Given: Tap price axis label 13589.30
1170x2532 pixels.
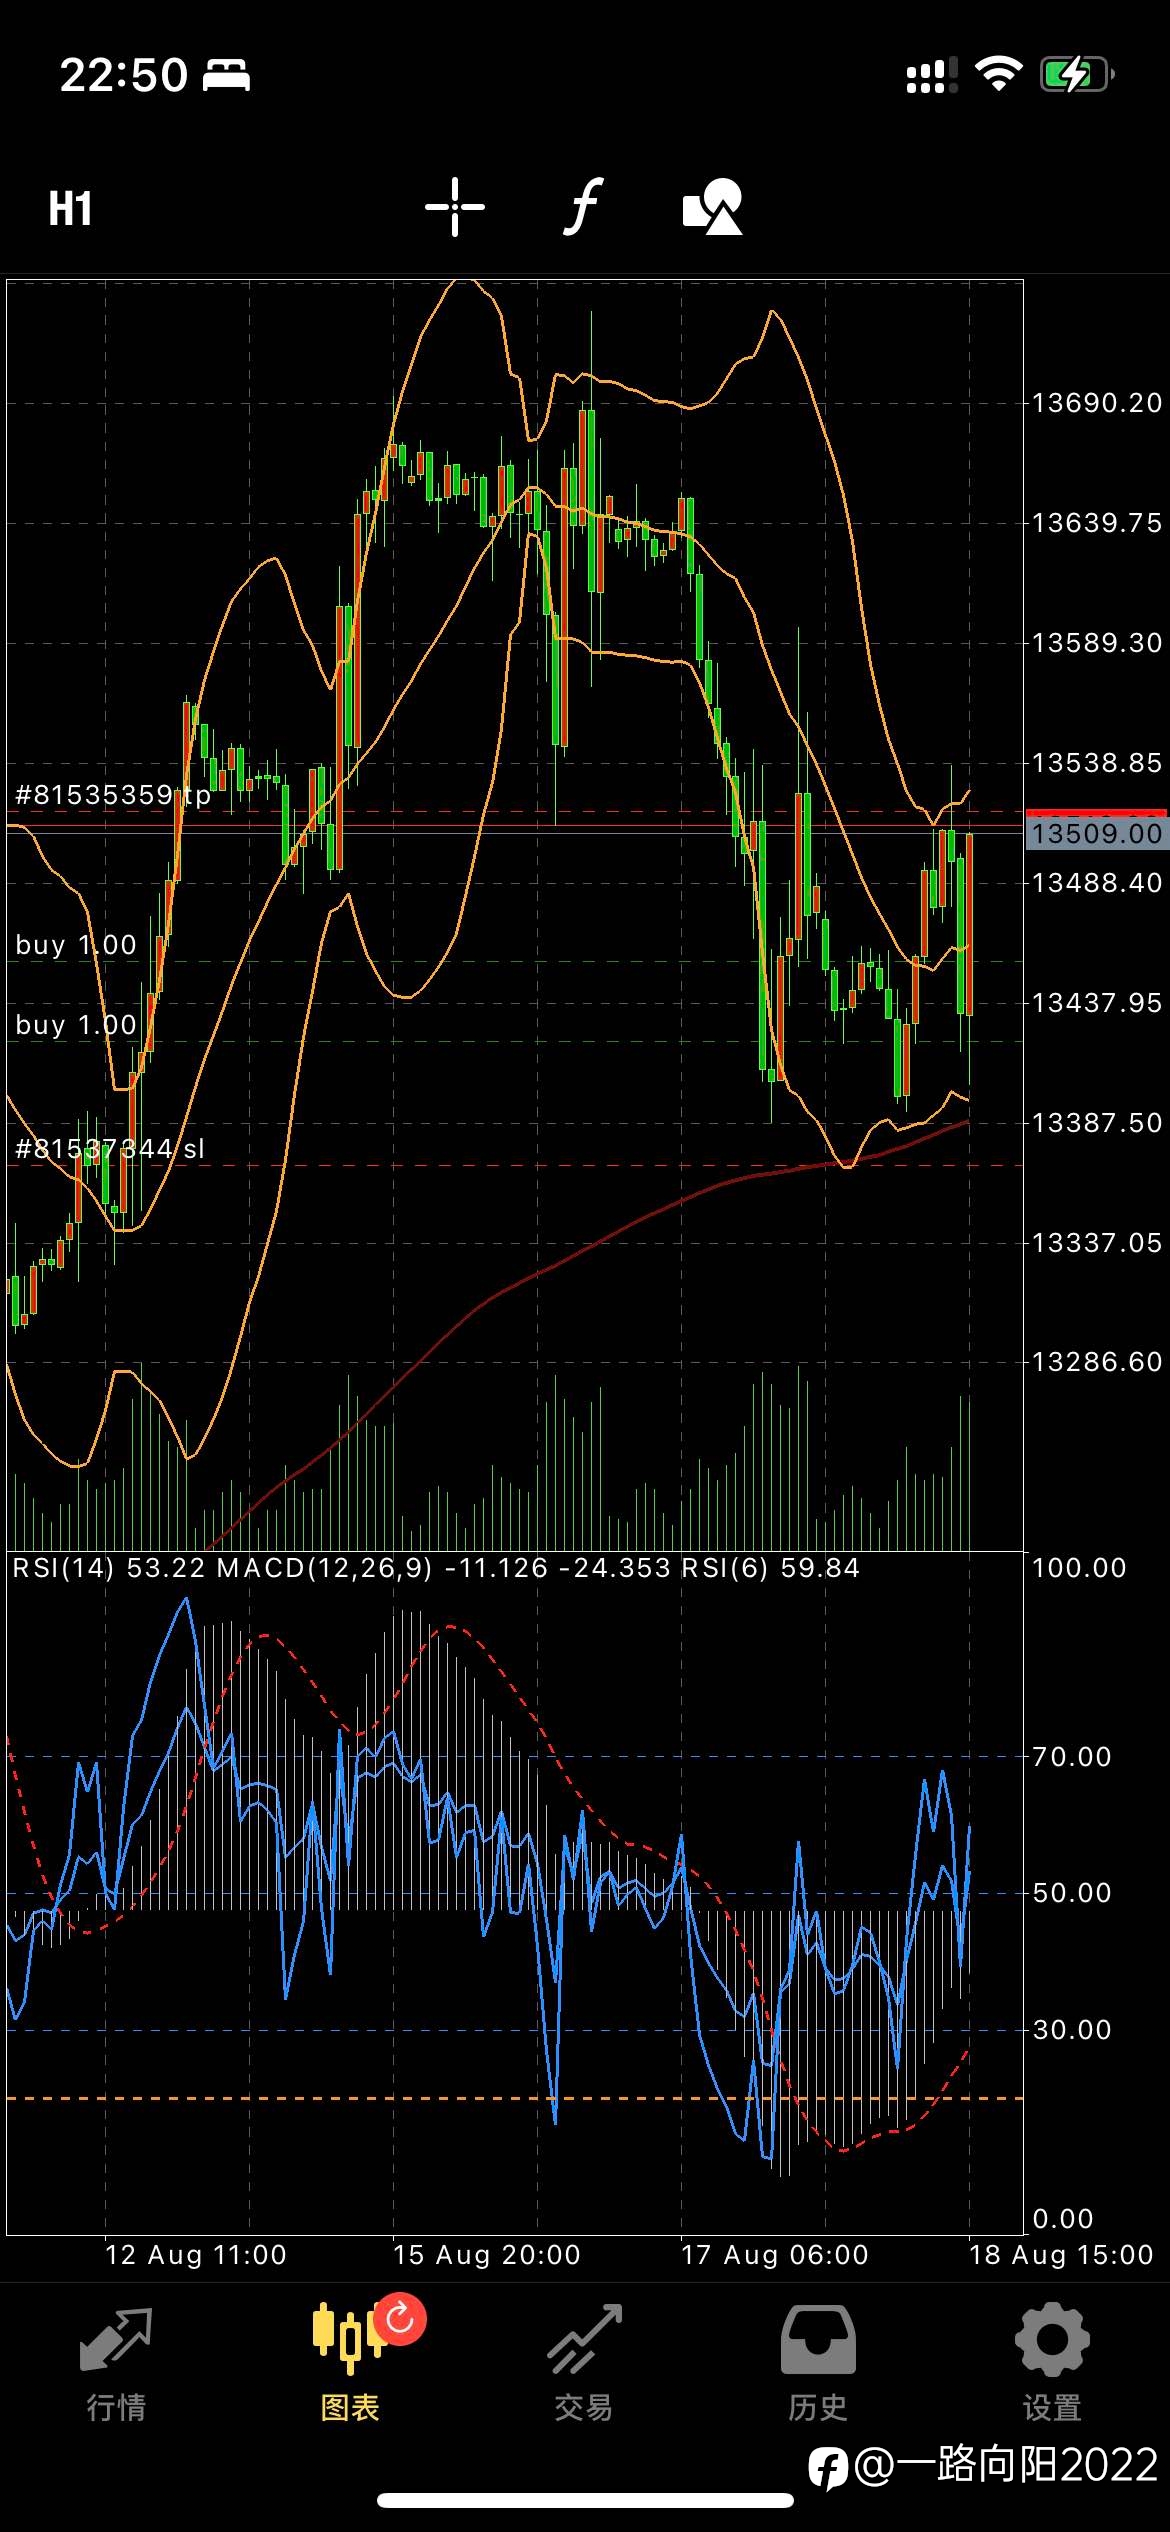Looking at the screenshot, I should pyautogui.click(x=1097, y=642).
